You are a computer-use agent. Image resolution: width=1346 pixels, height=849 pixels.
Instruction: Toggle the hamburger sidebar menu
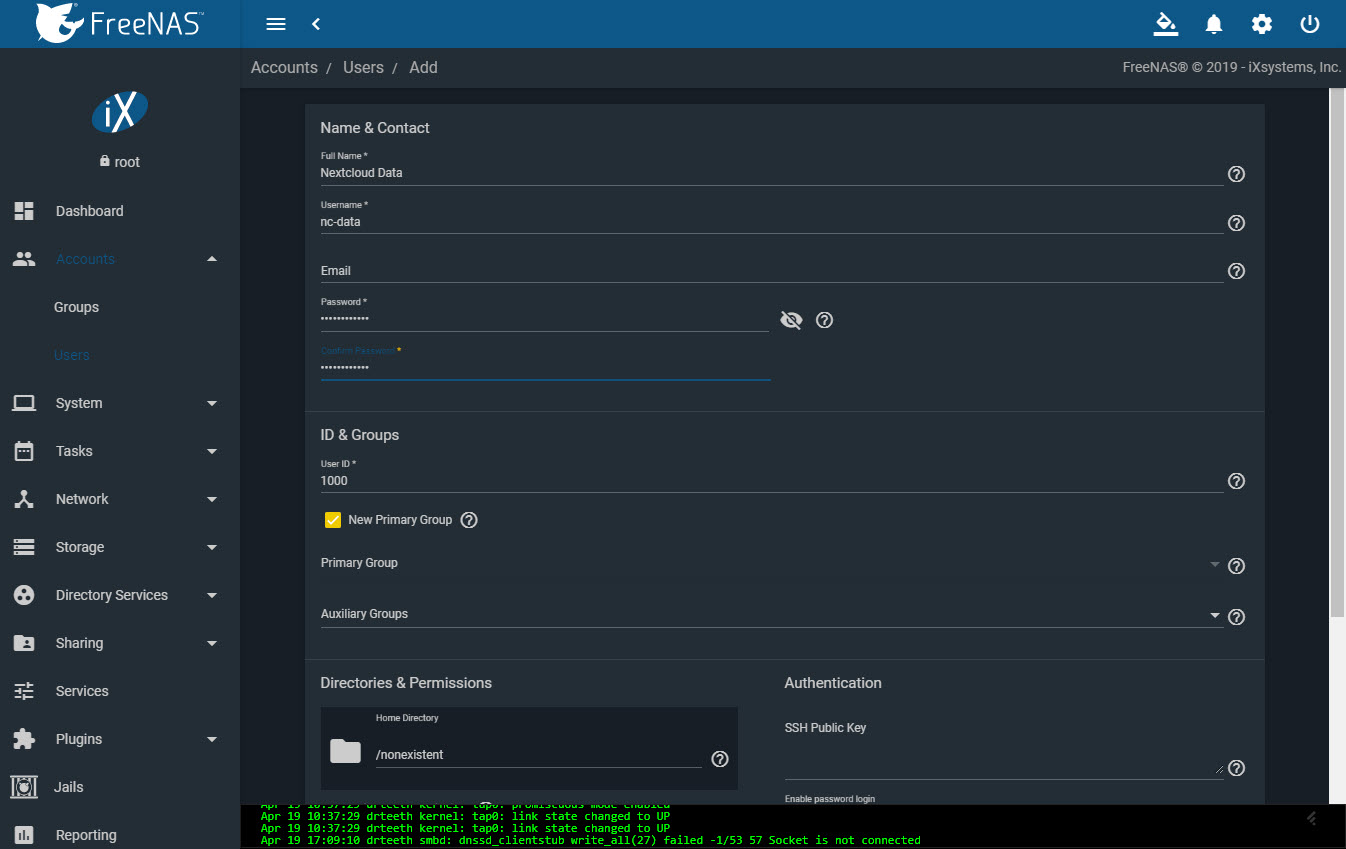[277, 24]
